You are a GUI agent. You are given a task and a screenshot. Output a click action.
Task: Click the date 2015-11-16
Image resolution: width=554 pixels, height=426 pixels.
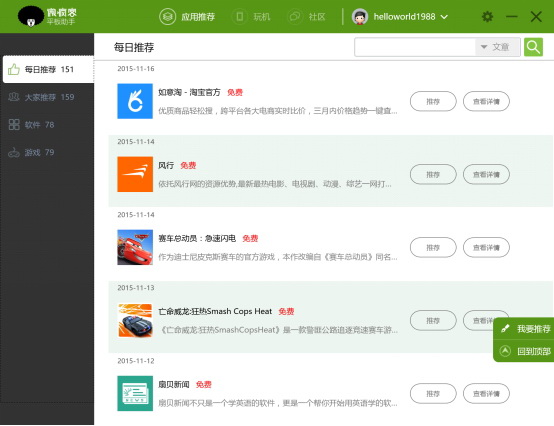[x=136, y=69]
